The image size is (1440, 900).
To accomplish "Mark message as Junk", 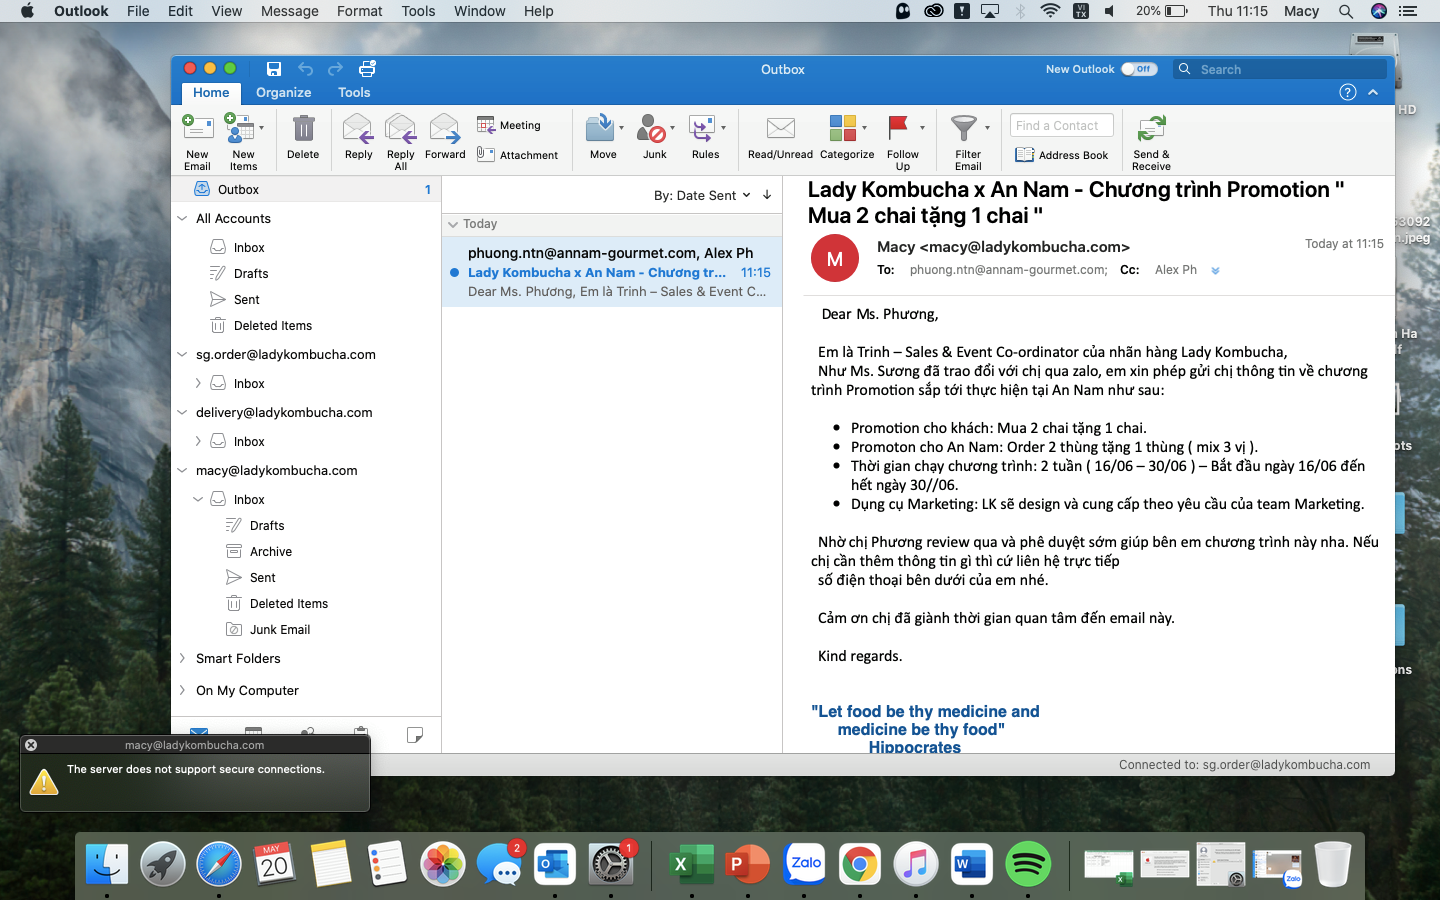I will click(651, 129).
